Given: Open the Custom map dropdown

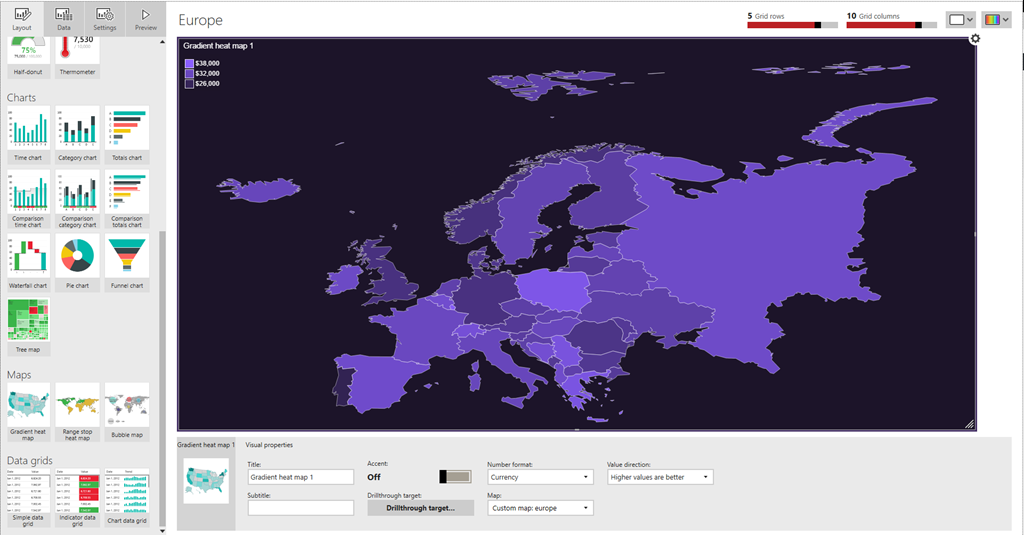Looking at the screenshot, I should (540, 508).
